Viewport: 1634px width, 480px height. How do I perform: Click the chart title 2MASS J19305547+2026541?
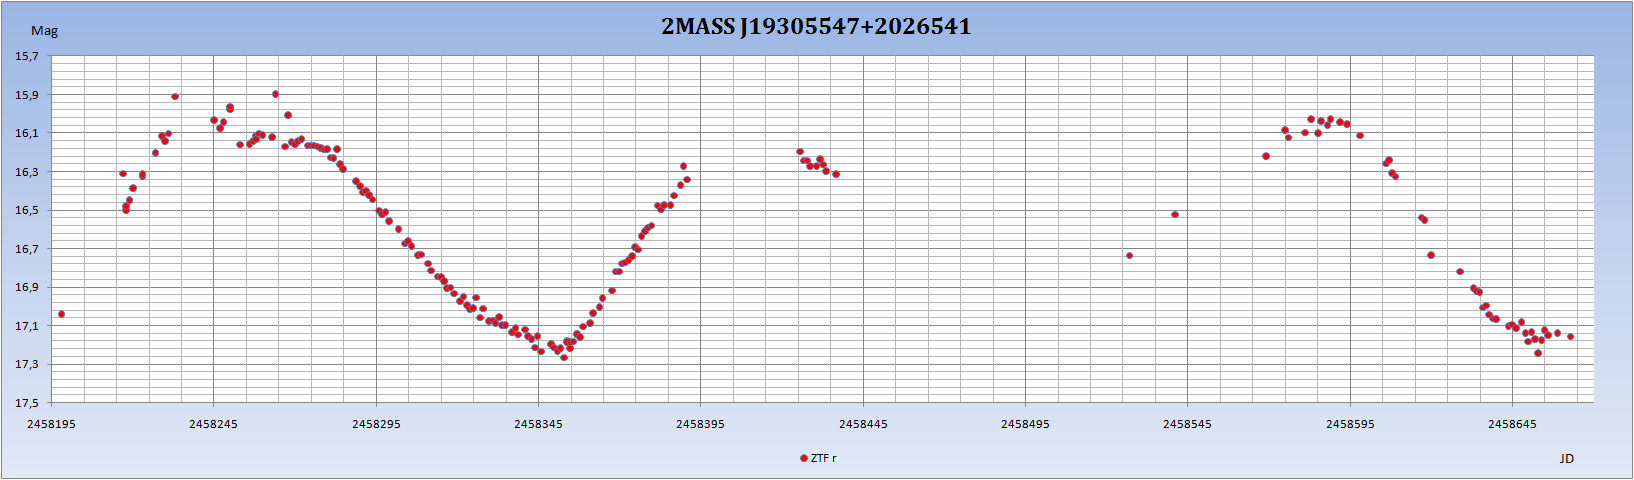(x=816, y=27)
